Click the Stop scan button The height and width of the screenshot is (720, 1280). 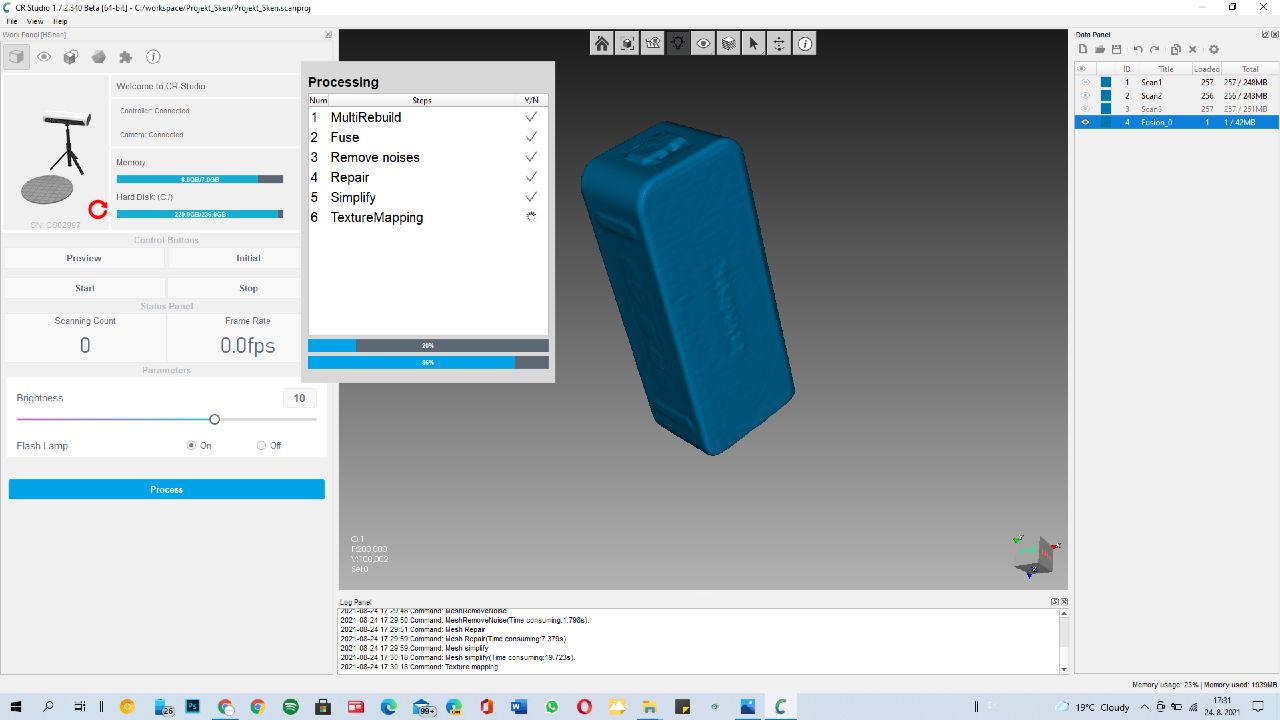(248, 288)
